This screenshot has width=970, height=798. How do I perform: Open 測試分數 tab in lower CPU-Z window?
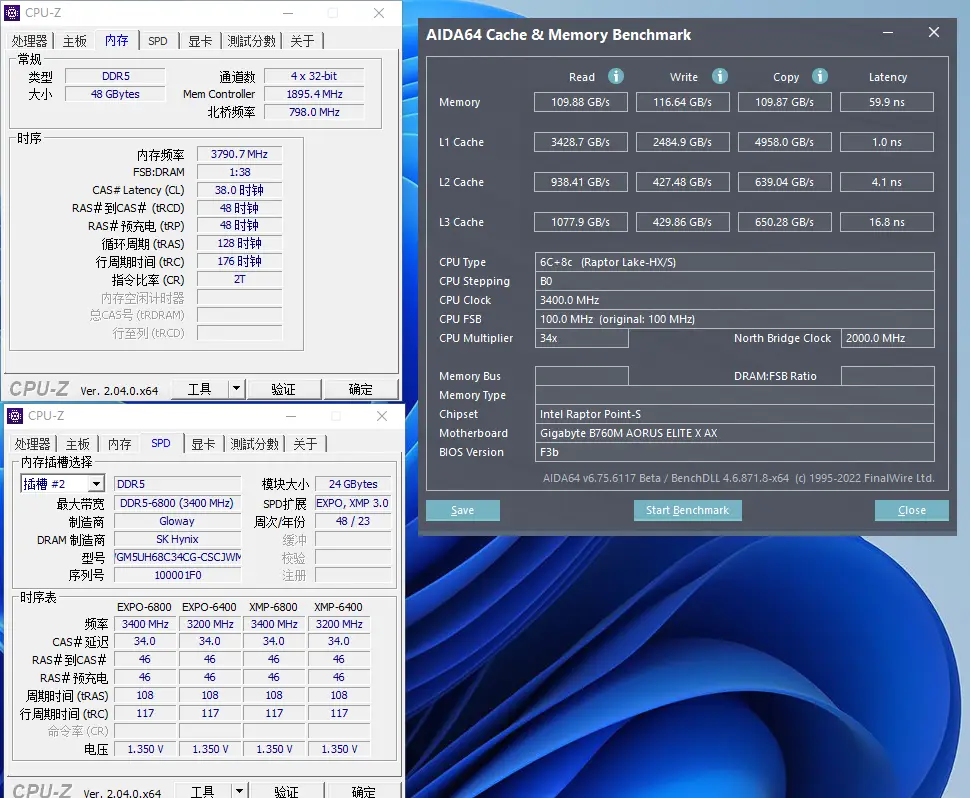pos(254,444)
